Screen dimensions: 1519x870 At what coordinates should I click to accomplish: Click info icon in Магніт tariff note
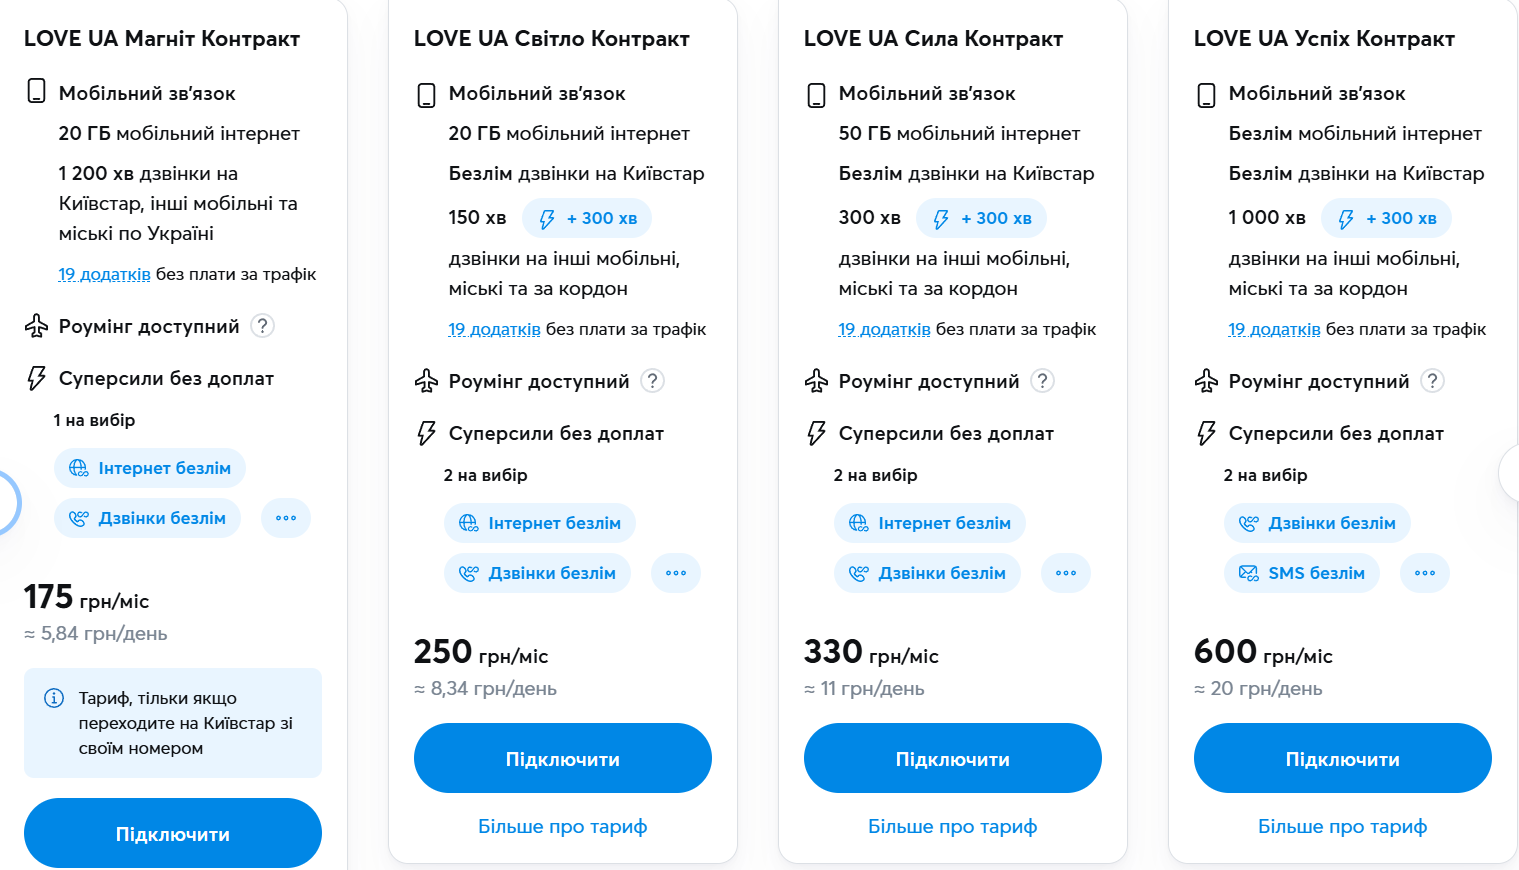(x=54, y=698)
